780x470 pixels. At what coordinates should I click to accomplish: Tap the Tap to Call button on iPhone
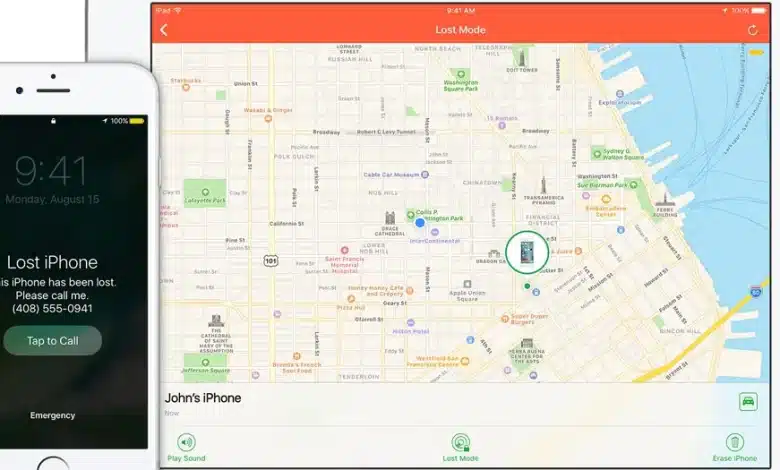click(x=52, y=341)
